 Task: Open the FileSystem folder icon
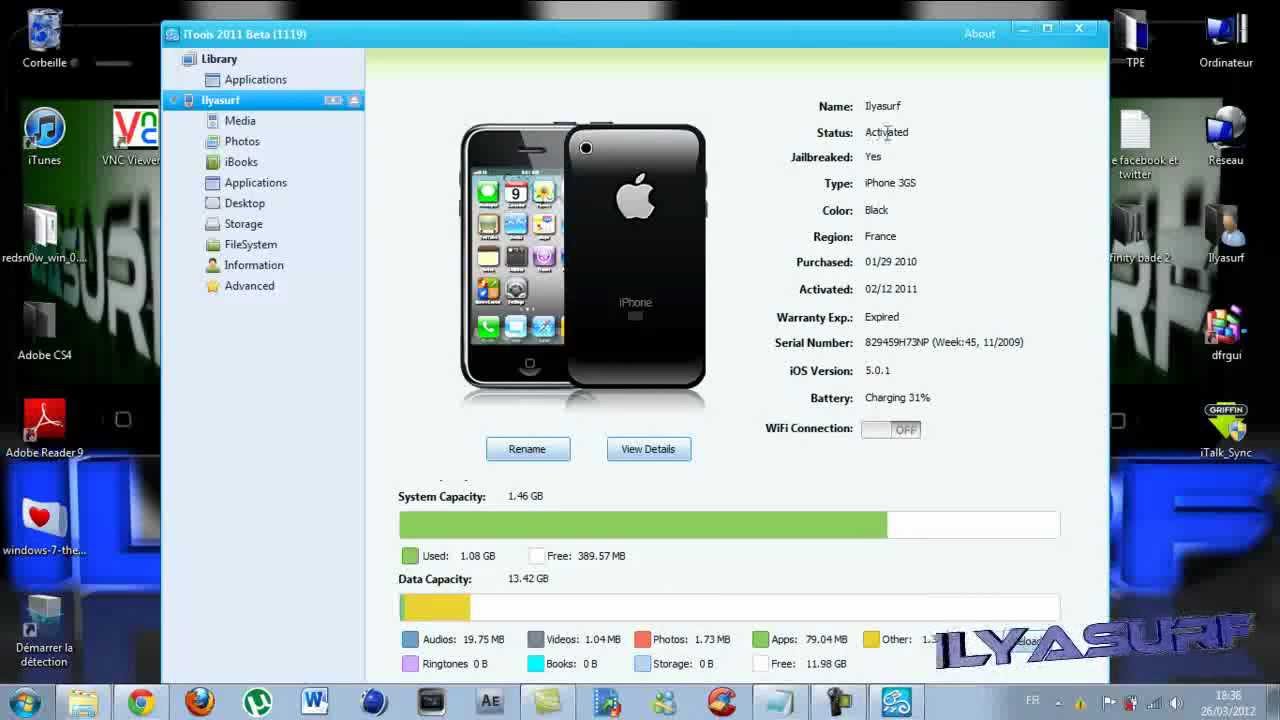point(213,245)
